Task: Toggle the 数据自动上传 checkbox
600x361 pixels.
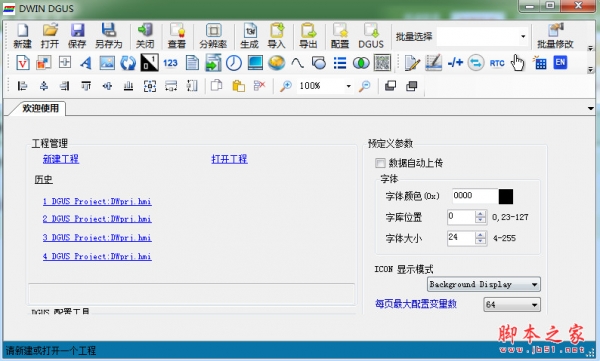Action: coord(380,163)
